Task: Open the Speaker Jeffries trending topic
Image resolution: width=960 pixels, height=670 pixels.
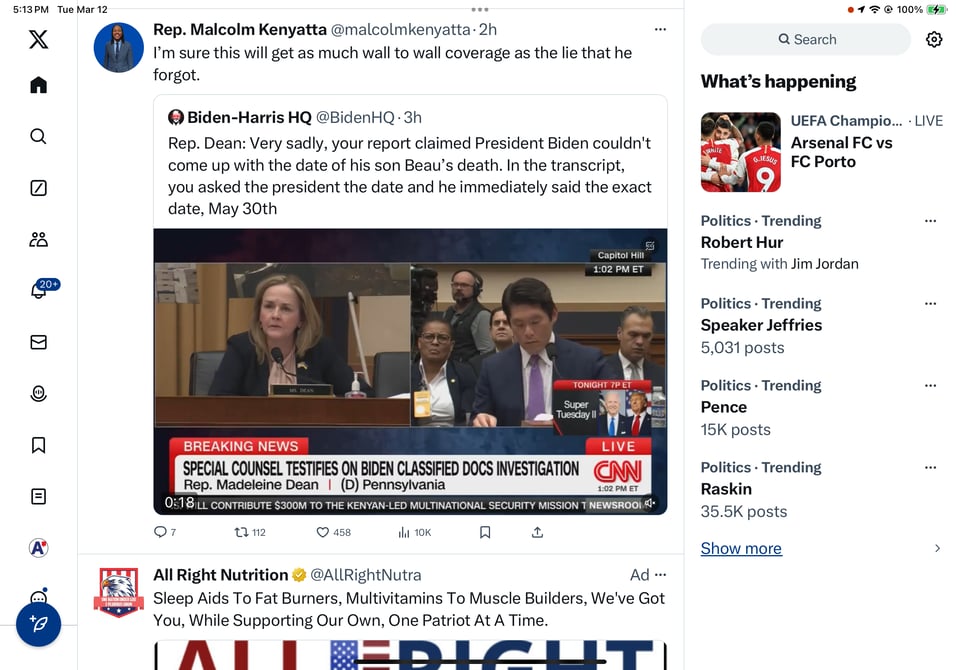Action: pos(761,325)
